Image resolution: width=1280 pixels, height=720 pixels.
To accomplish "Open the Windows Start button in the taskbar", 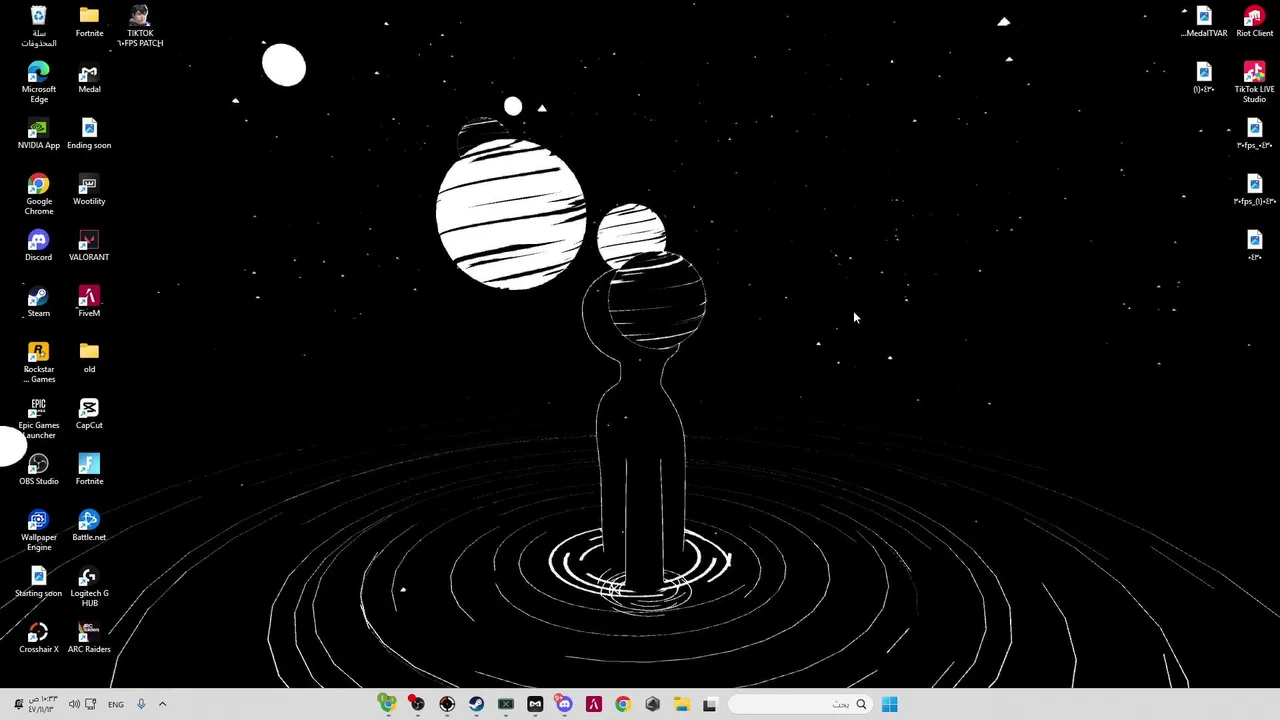I will tap(889, 704).
